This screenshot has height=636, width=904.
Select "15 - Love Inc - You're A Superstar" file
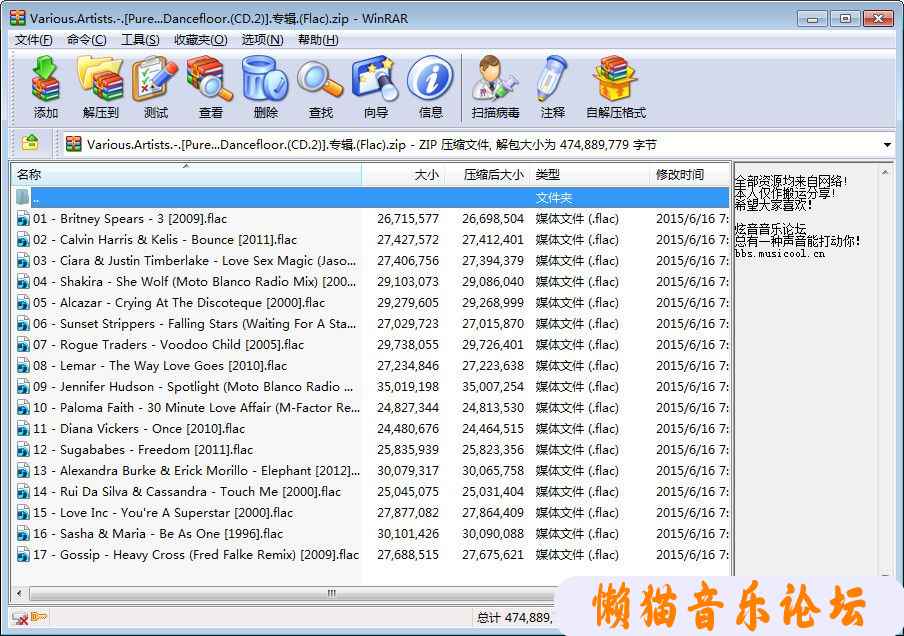163,513
